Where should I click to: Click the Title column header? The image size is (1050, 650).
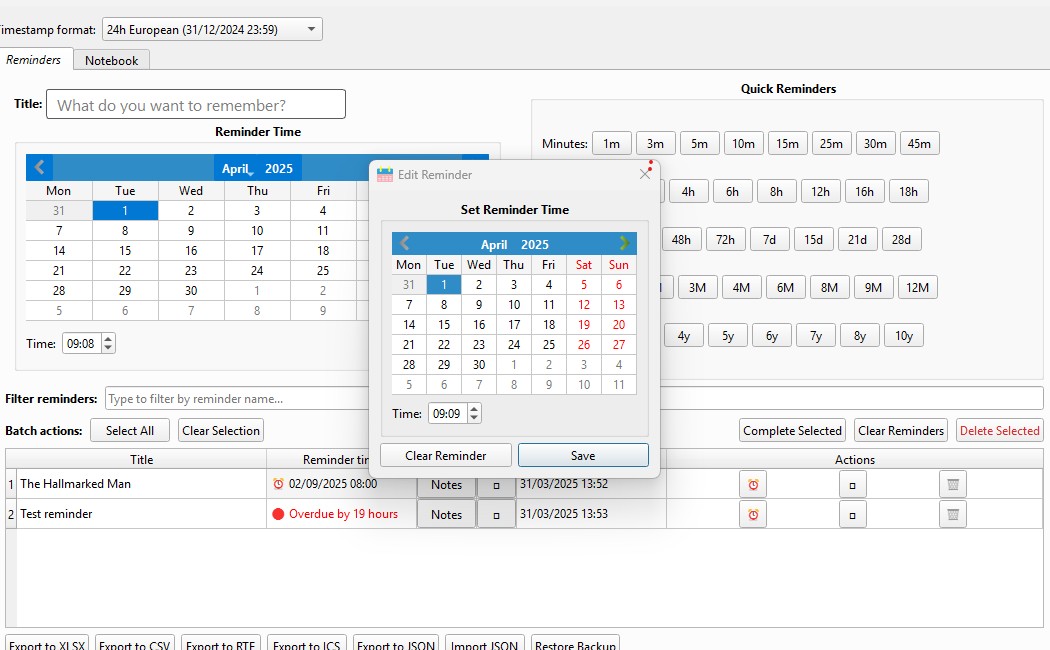tap(141, 459)
